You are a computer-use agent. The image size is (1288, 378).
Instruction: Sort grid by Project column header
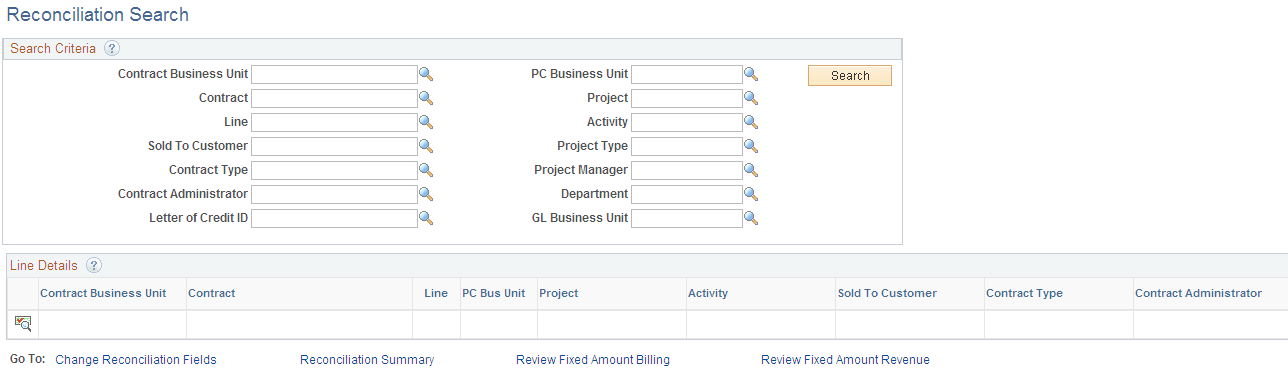click(559, 293)
